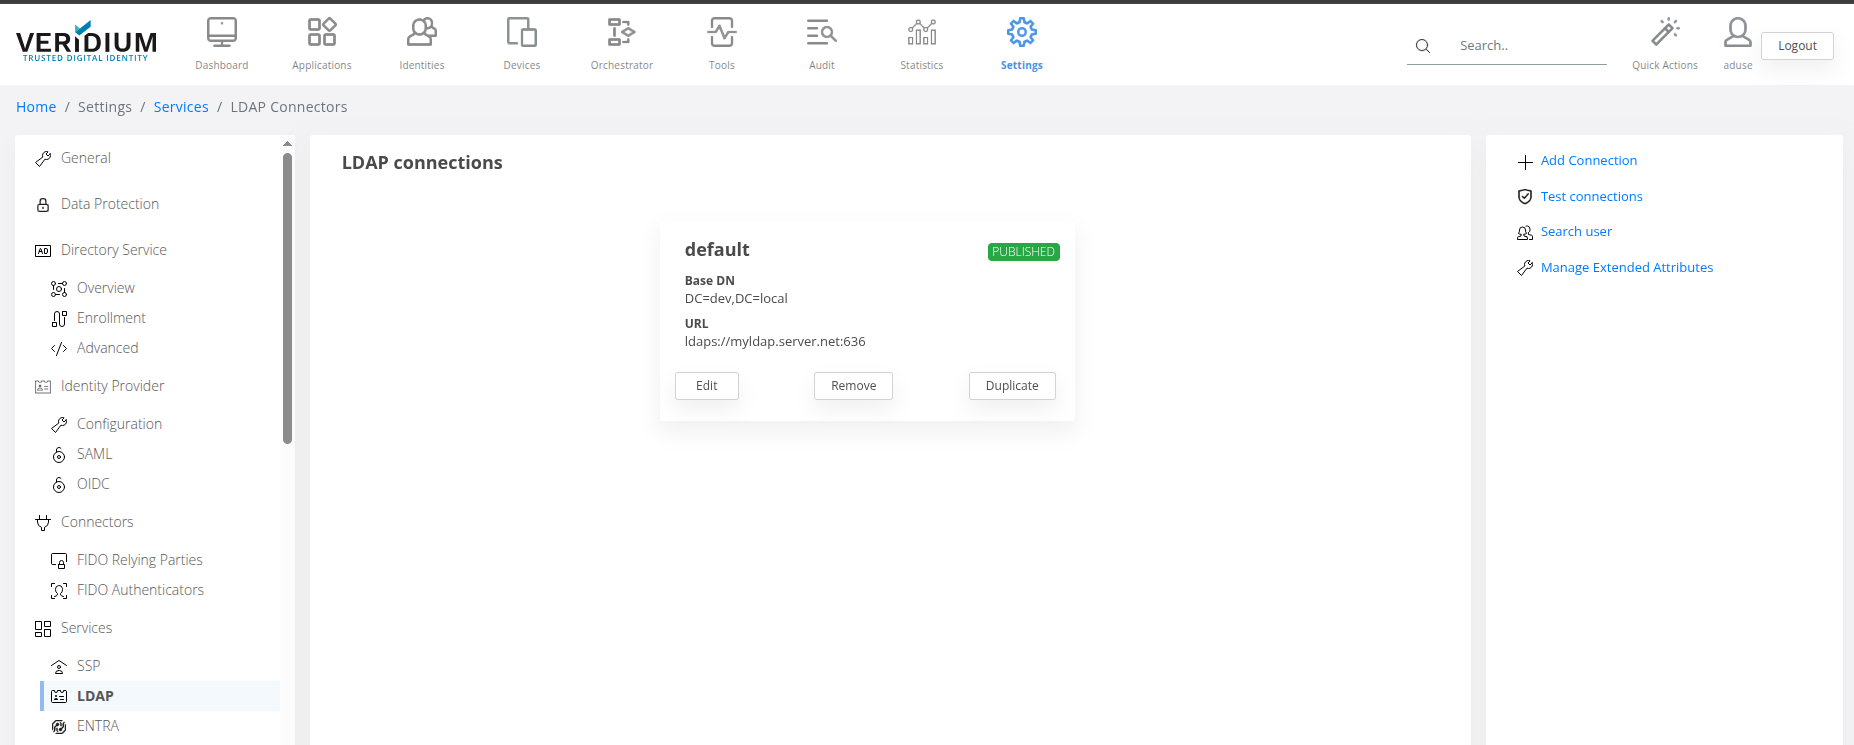Select ENTRA under Services
Screen dimensions: 1854x745
pyautogui.click(x=97, y=726)
